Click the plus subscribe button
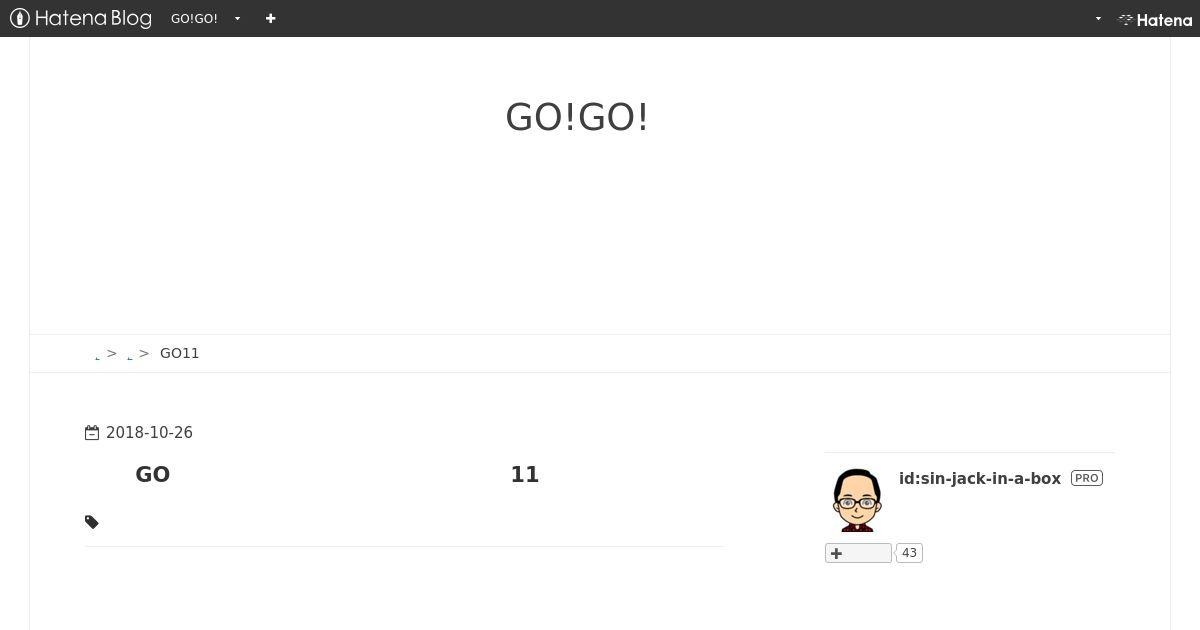Screen dimensions: 1200x630 (x=858, y=553)
